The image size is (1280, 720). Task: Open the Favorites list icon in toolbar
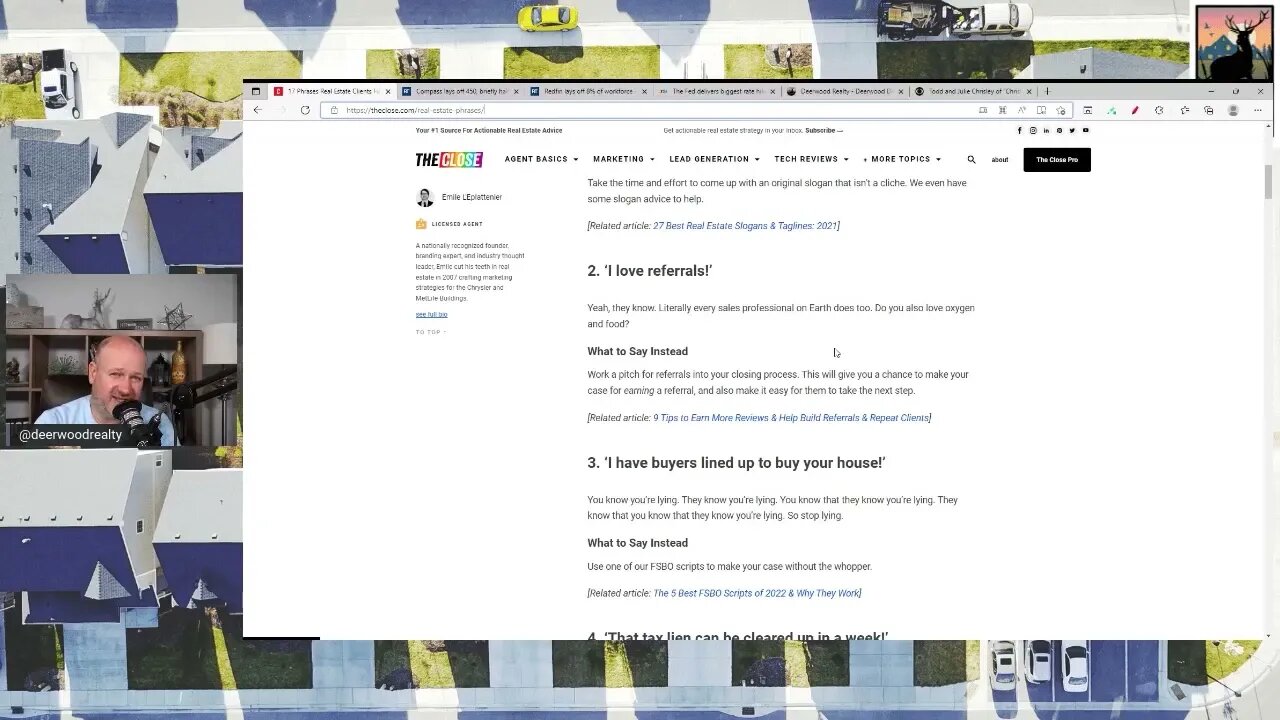pos(1185,110)
